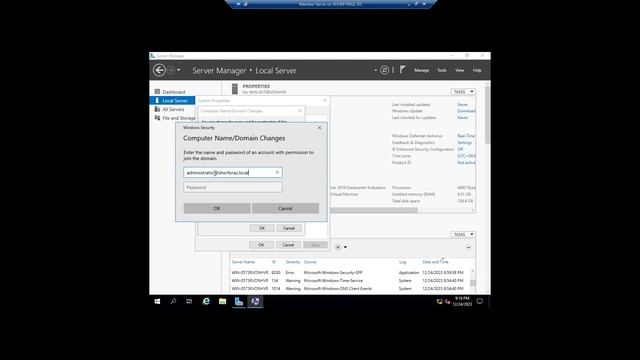Click Cancel in Windows Security dialog

285,209
